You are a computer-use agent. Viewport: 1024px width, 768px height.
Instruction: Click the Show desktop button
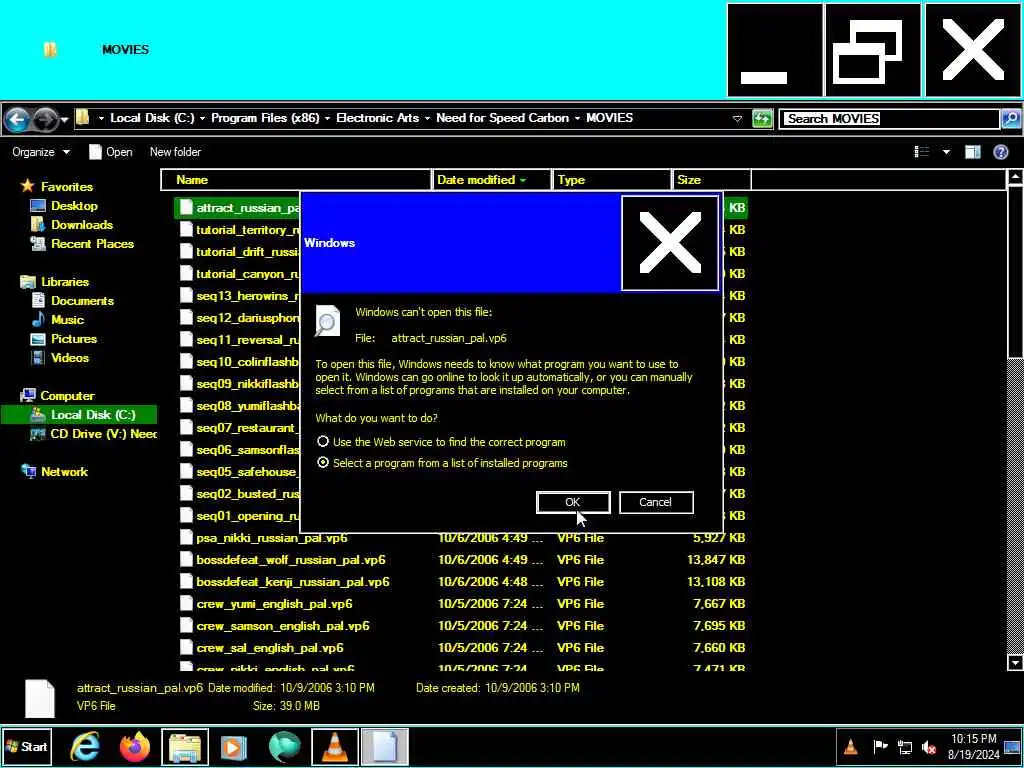[1013, 746]
